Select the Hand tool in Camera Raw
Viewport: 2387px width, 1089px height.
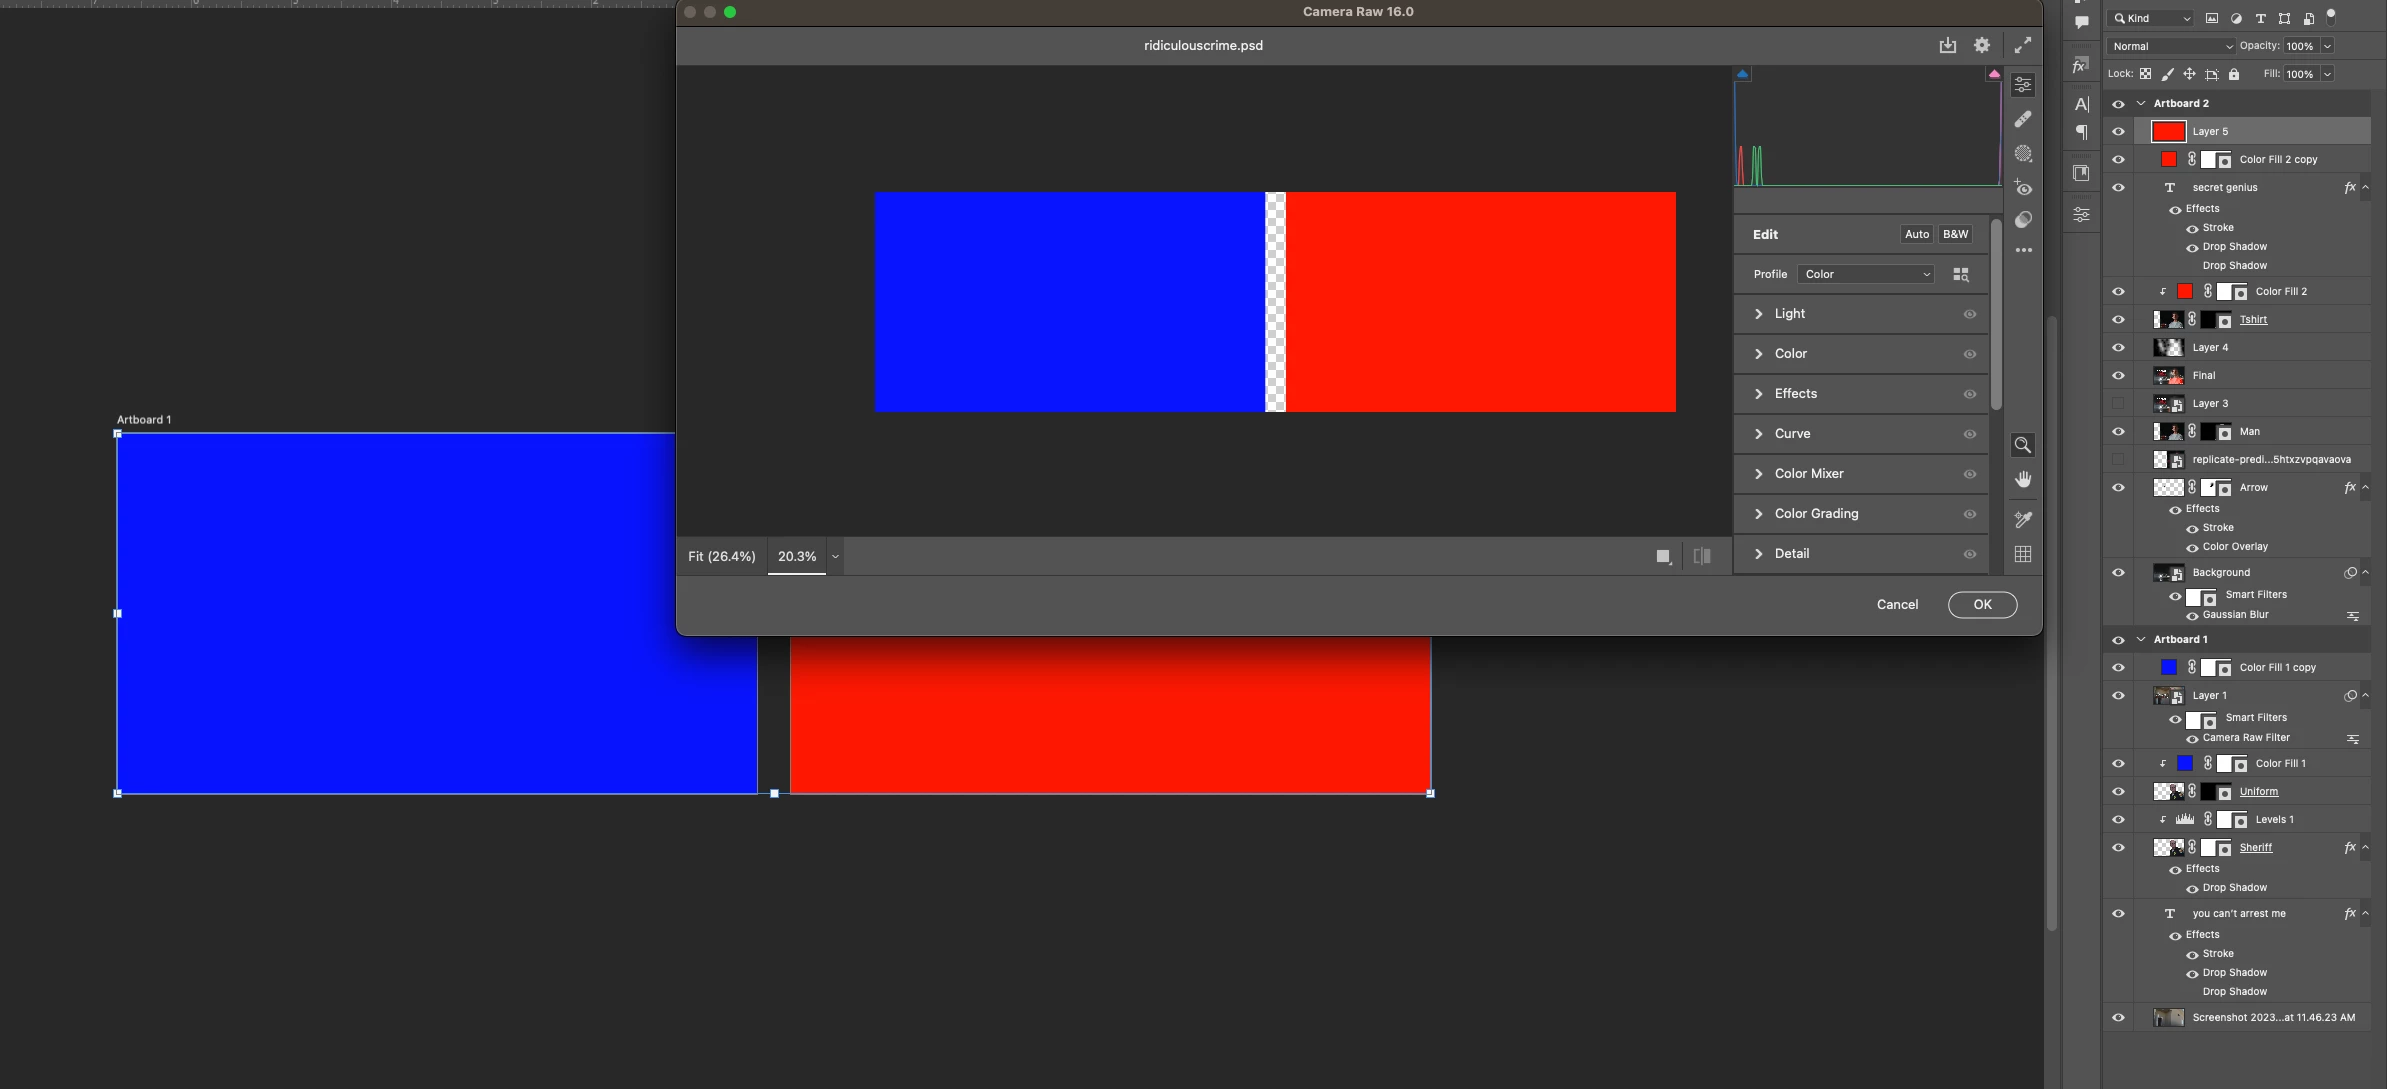2023,480
